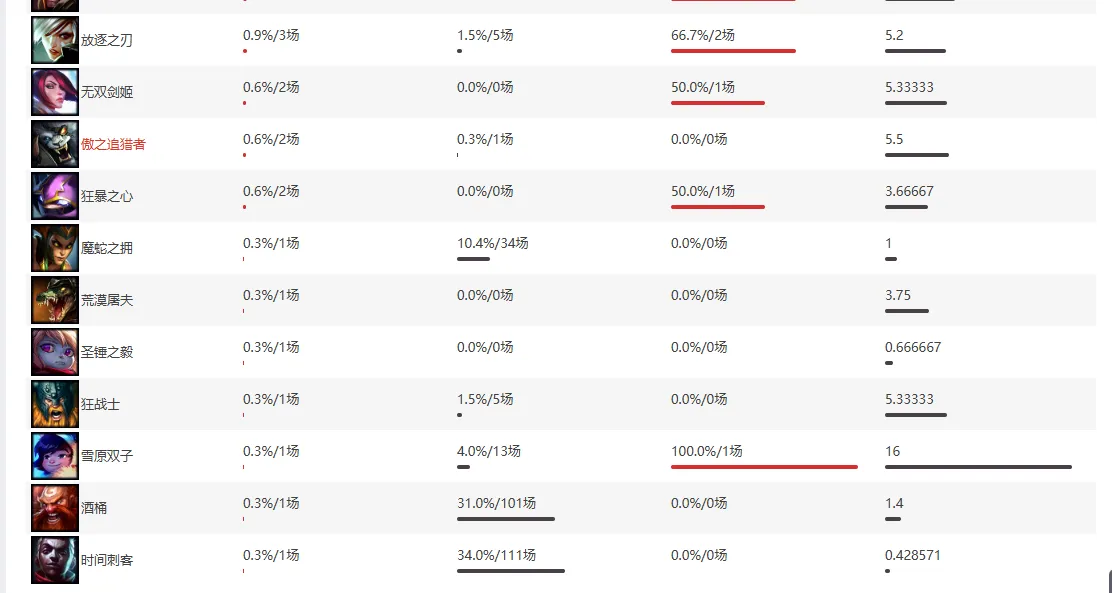Viewport: 1112px width, 593px height.
Task: Click the 放逐之刃 champion name
Action: coord(106,40)
